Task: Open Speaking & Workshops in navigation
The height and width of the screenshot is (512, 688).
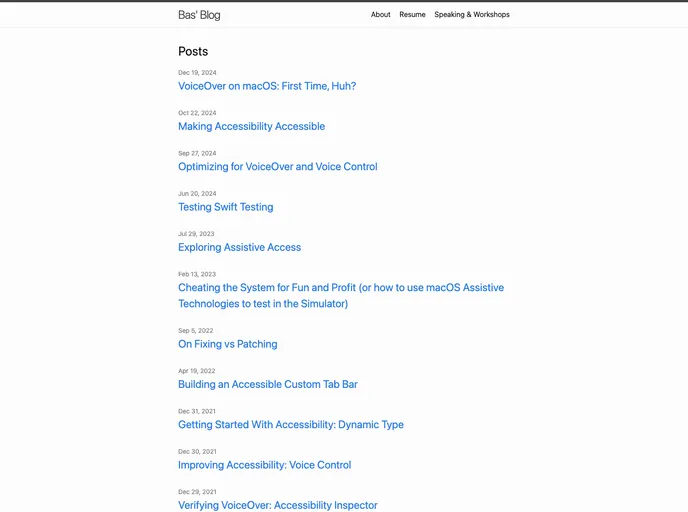Action: pos(471,15)
